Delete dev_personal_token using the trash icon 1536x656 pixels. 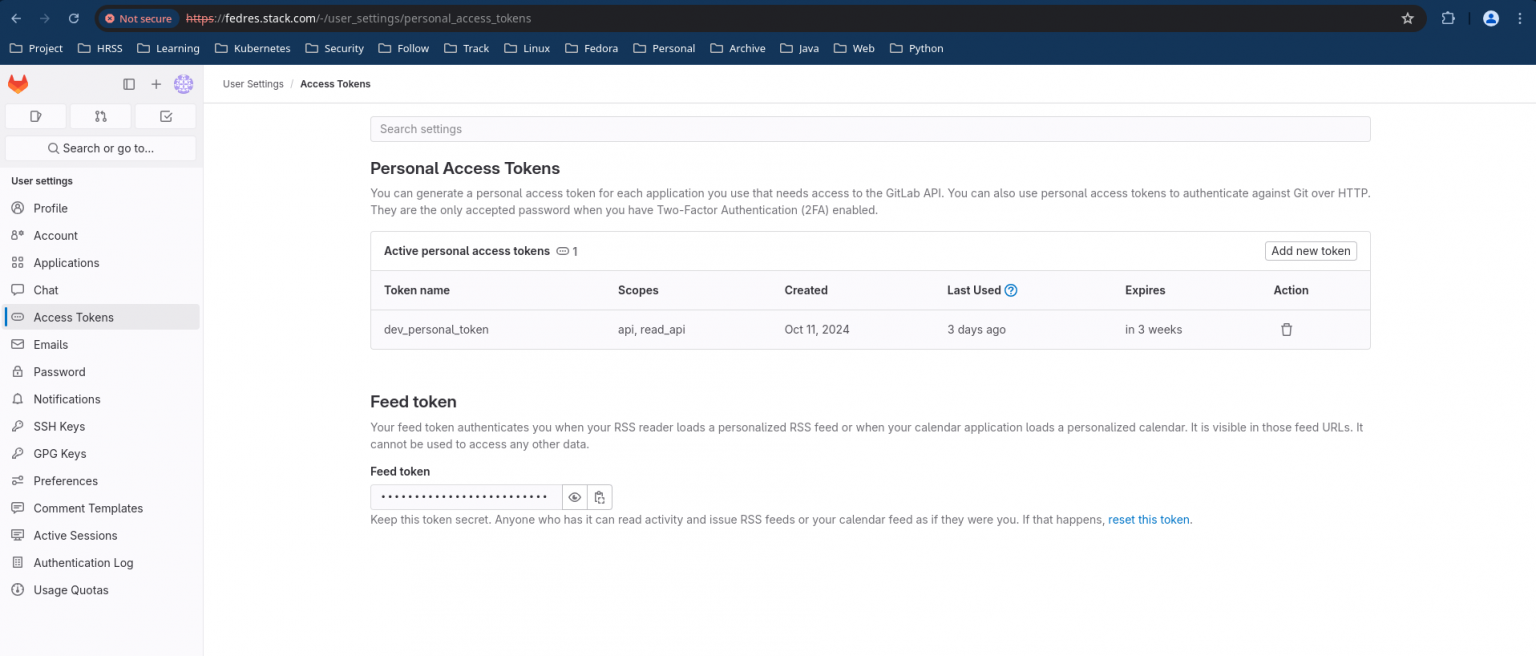1286,329
